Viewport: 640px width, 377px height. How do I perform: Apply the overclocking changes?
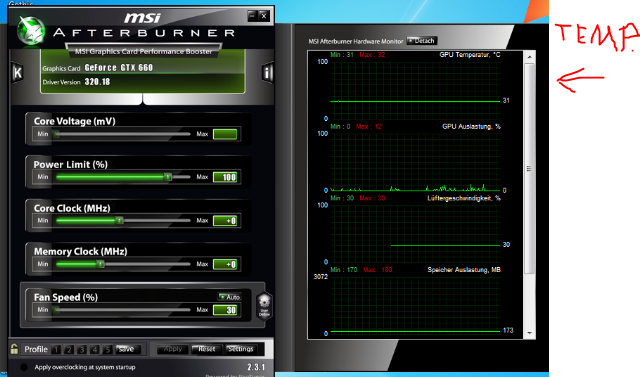172,349
